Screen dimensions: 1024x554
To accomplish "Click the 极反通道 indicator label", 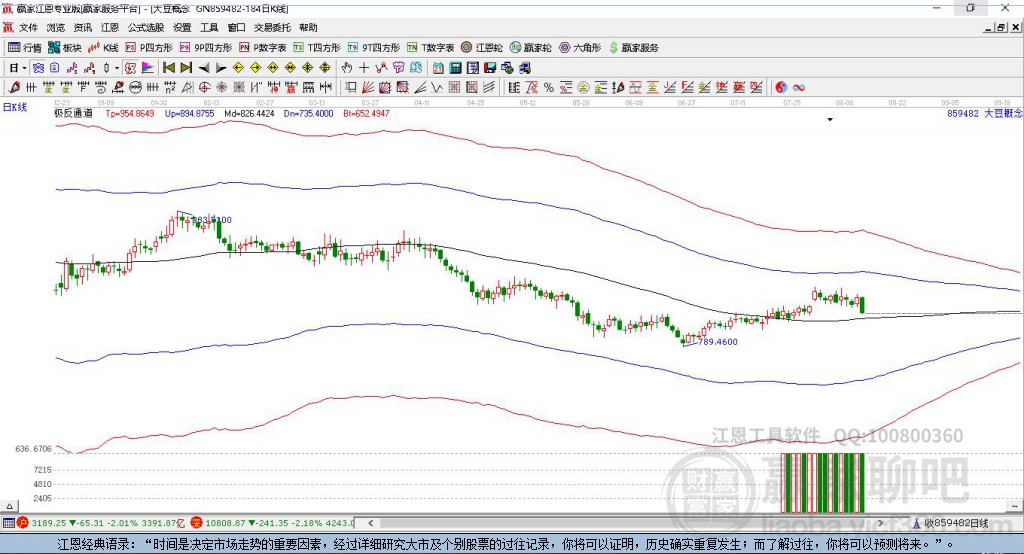I will 74,113.
